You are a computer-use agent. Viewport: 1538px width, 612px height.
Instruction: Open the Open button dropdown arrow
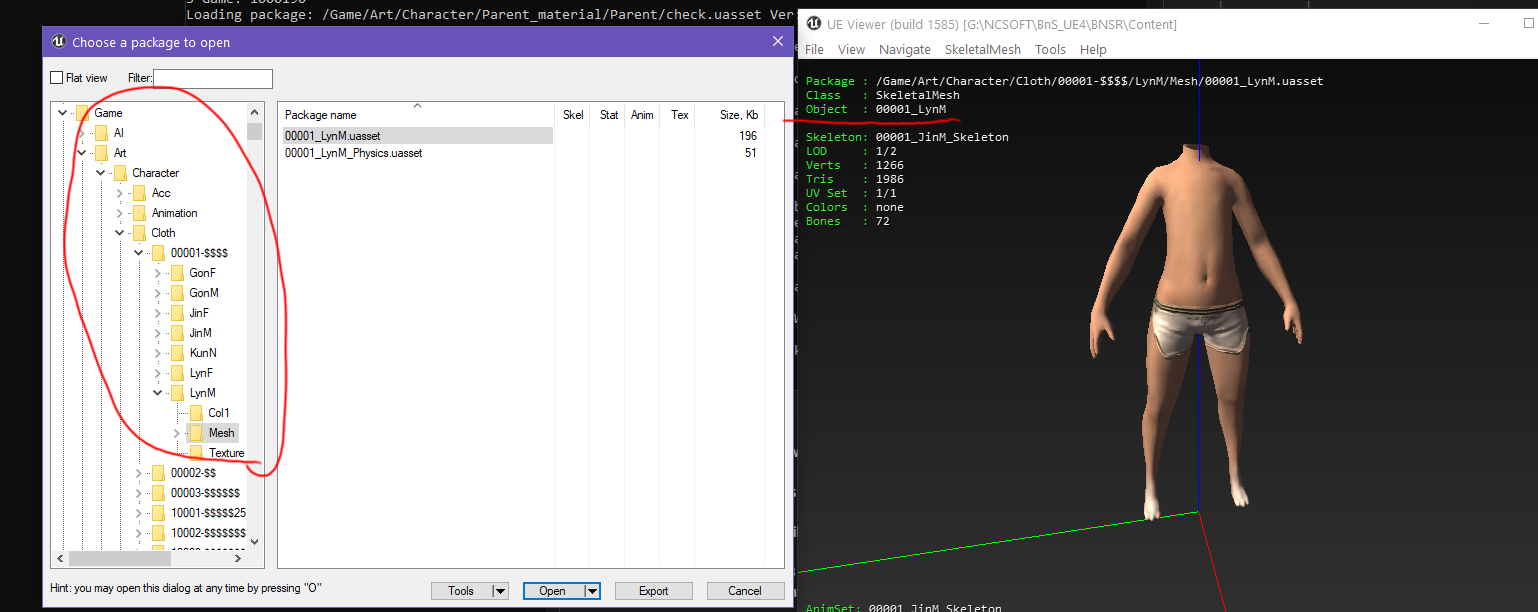[592, 591]
